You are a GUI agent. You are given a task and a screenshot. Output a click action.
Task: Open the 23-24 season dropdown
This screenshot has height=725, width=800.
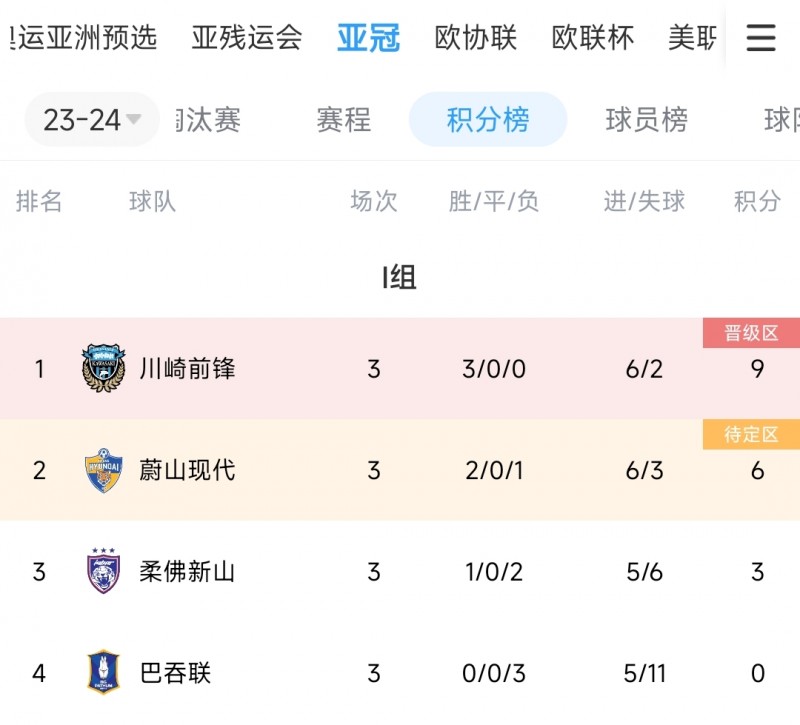91,118
